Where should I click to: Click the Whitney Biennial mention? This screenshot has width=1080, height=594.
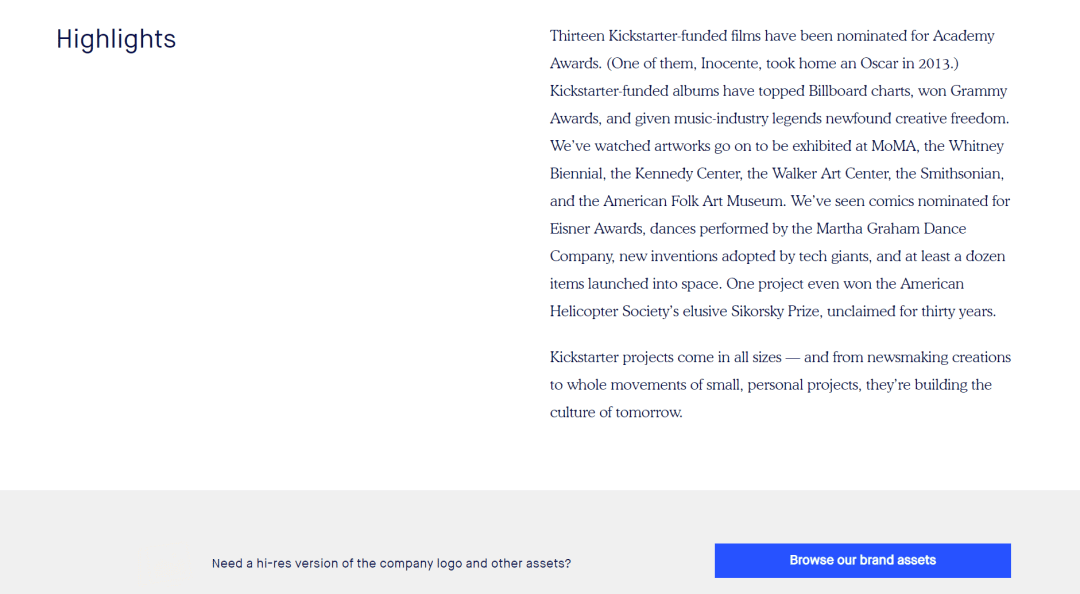point(976,146)
